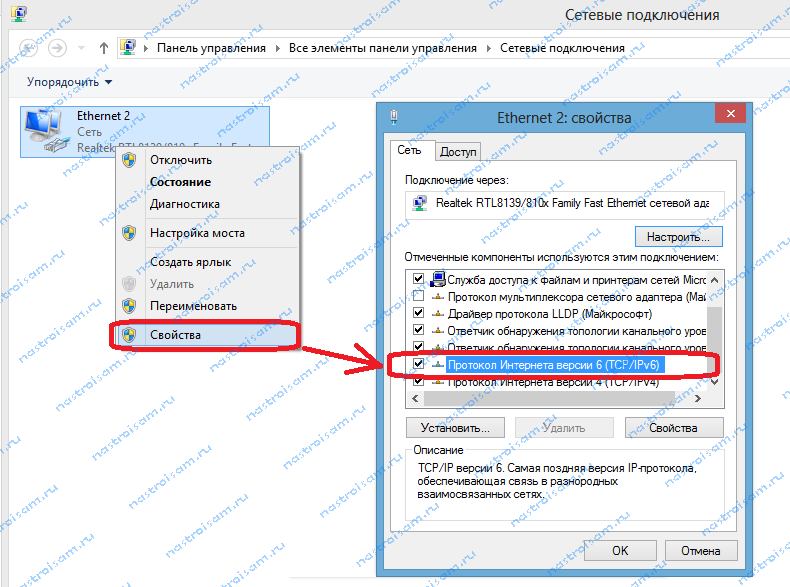Click the Настроить... button
790x587 pixels.
coord(678,237)
